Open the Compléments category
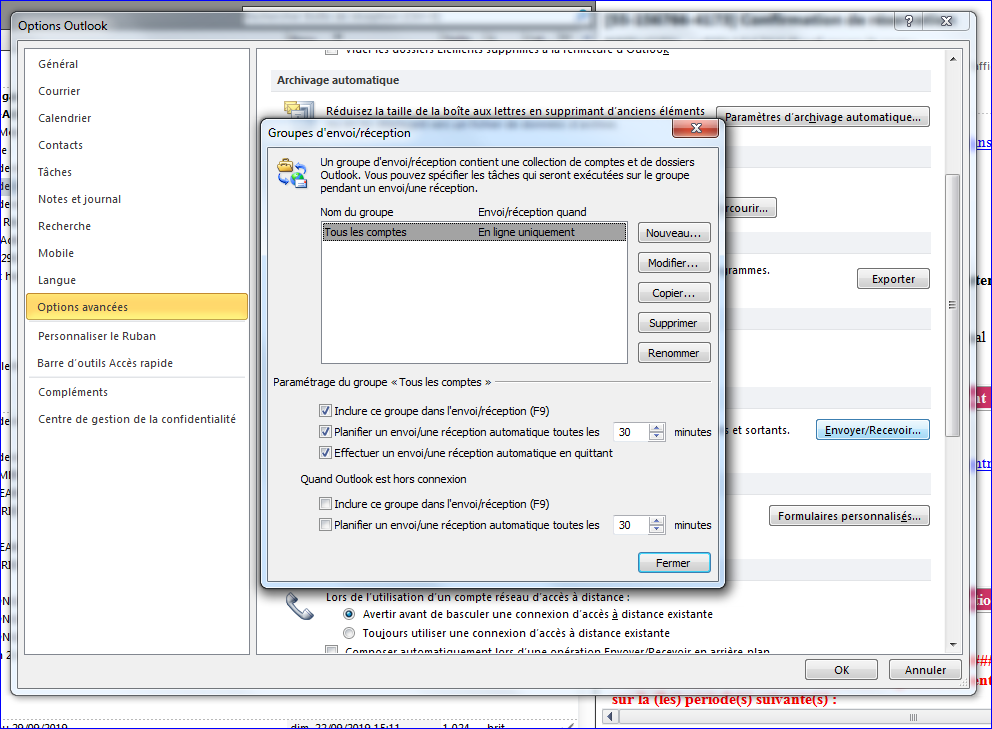The width and height of the screenshot is (992, 729). point(137,392)
